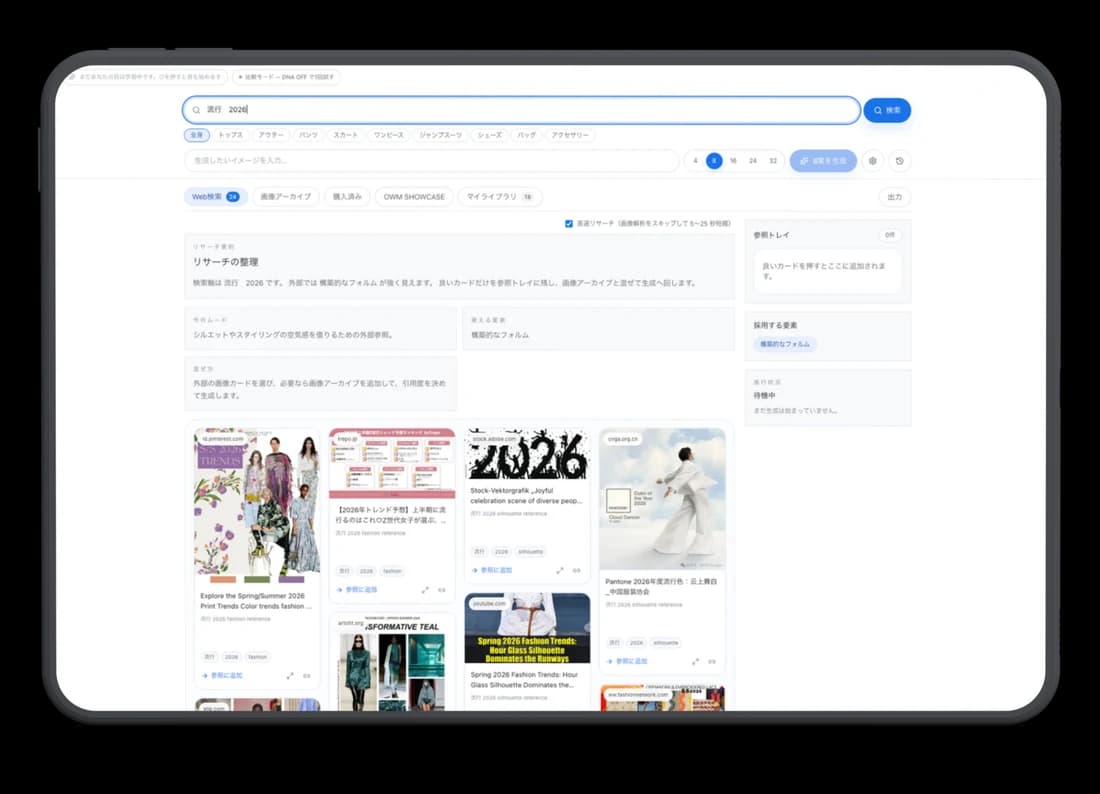
Task: Focus the search field containing 流行 2026
Action: [521, 110]
